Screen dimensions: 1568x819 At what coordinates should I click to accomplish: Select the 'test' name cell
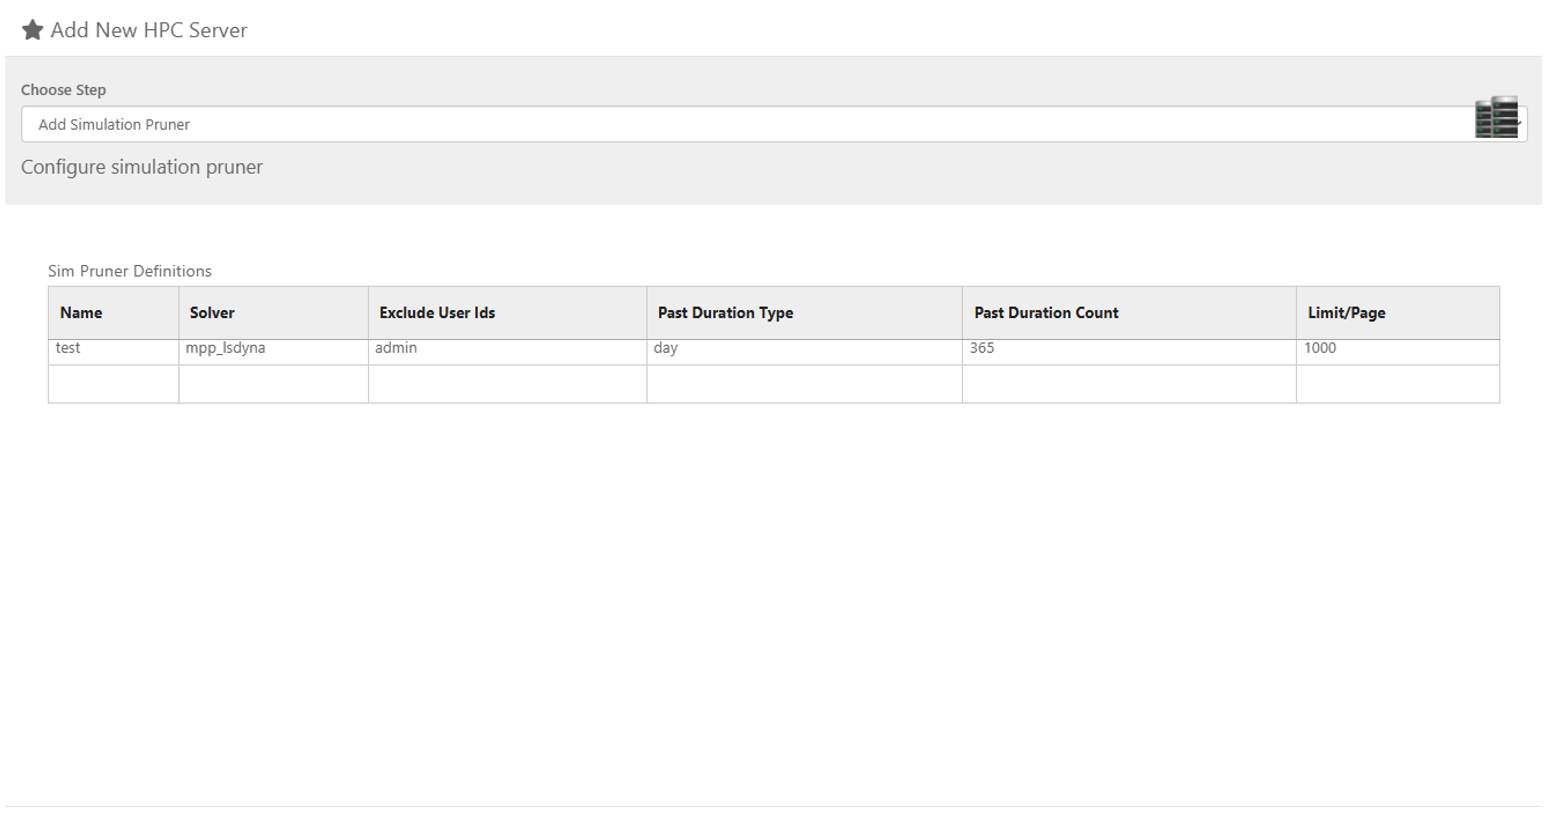click(x=68, y=349)
